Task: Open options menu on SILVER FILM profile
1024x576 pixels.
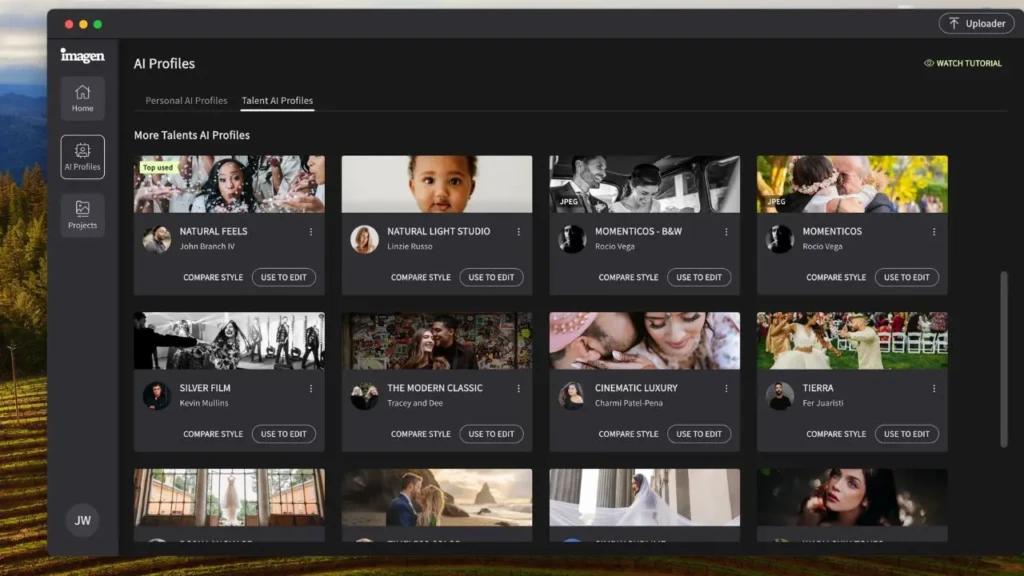Action: [x=311, y=388]
